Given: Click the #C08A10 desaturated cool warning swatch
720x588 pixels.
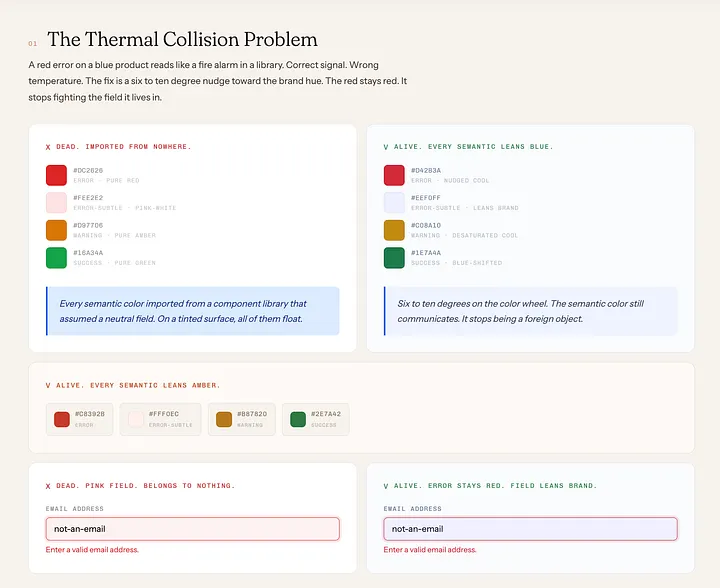Looking at the screenshot, I should pos(394,230).
